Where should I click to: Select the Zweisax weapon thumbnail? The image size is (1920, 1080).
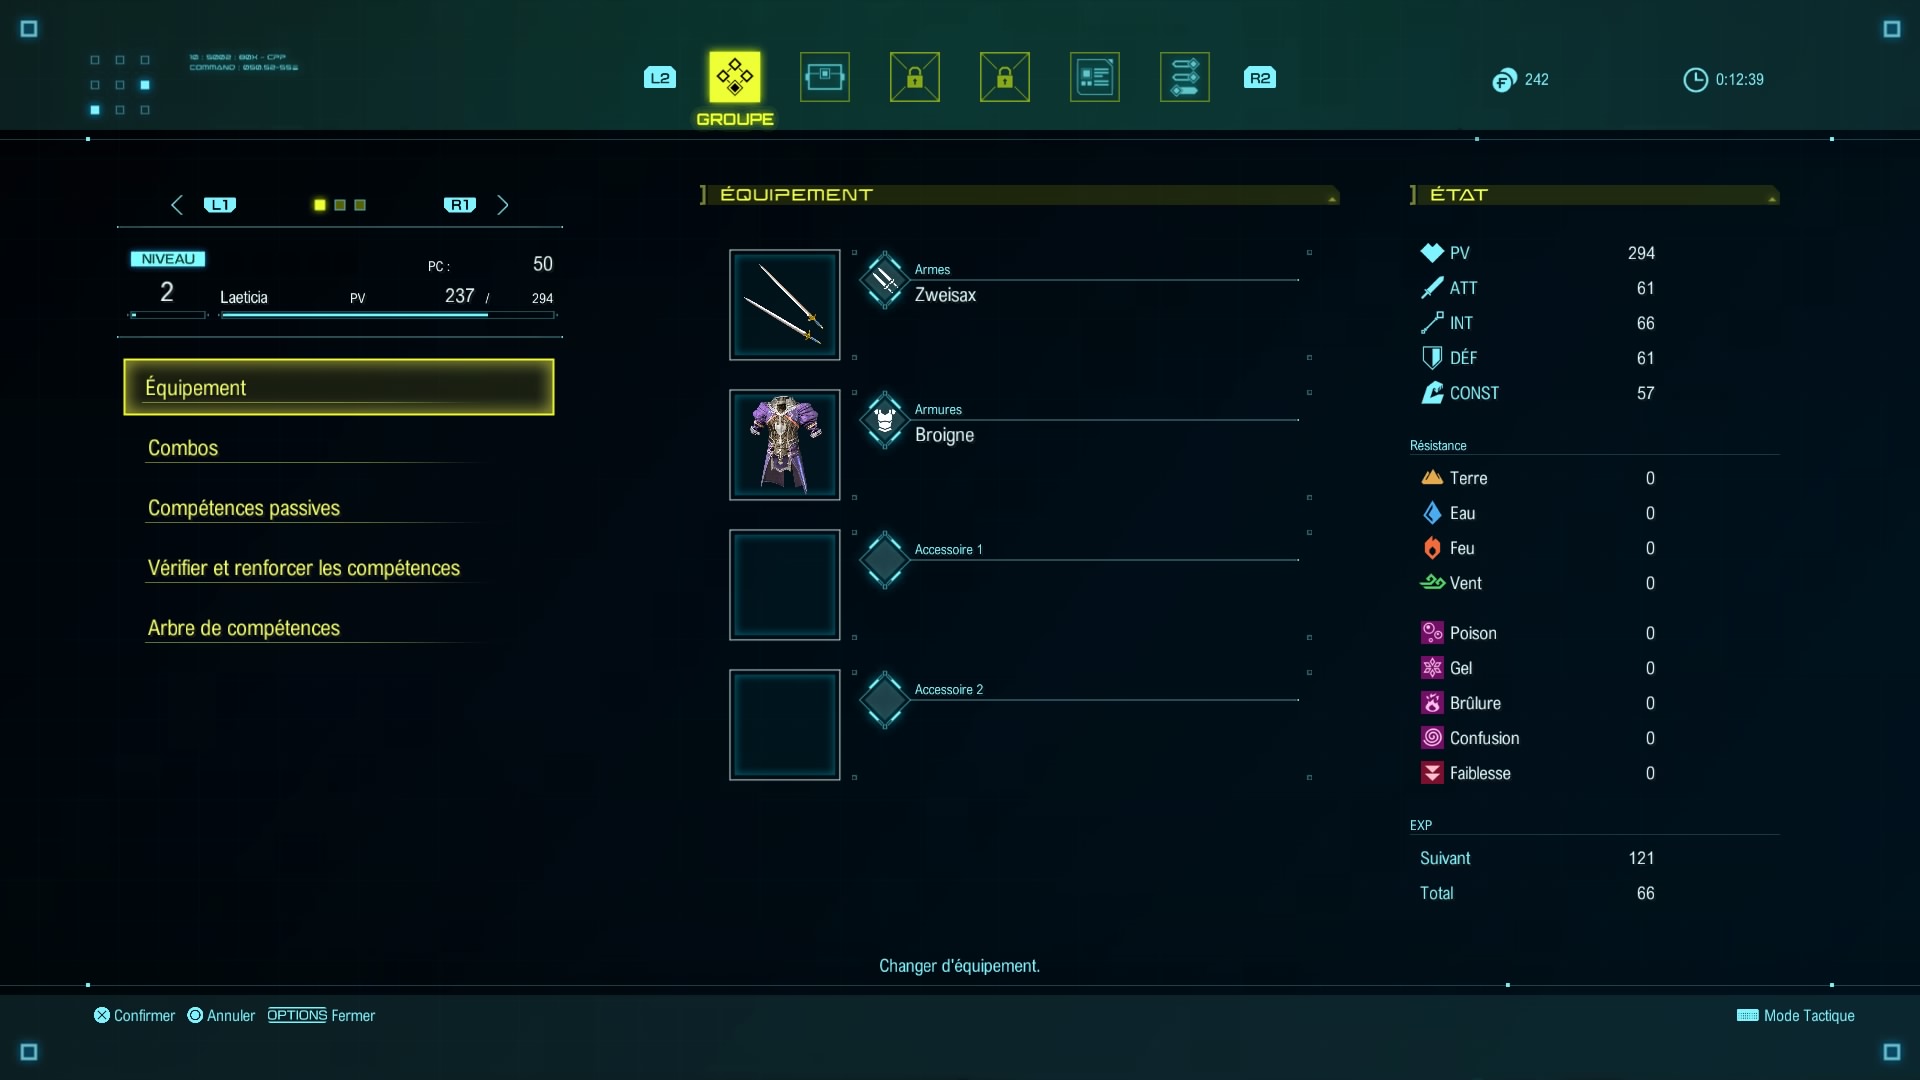point(785,305)
